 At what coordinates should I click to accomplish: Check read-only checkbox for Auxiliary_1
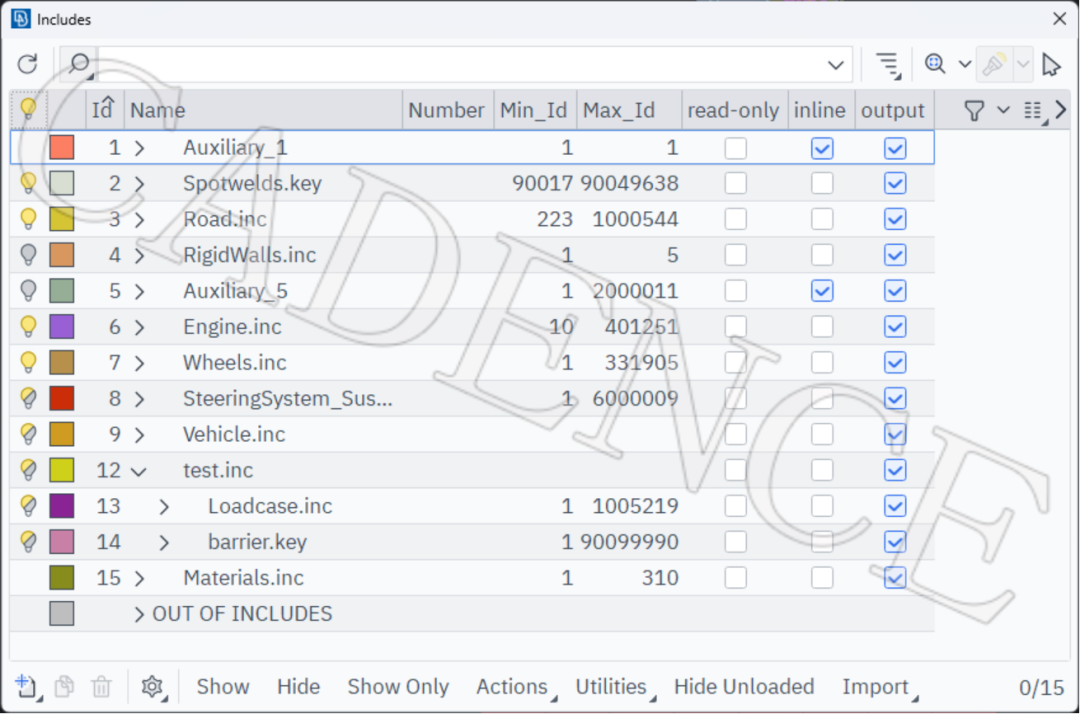tap(736, 148)
